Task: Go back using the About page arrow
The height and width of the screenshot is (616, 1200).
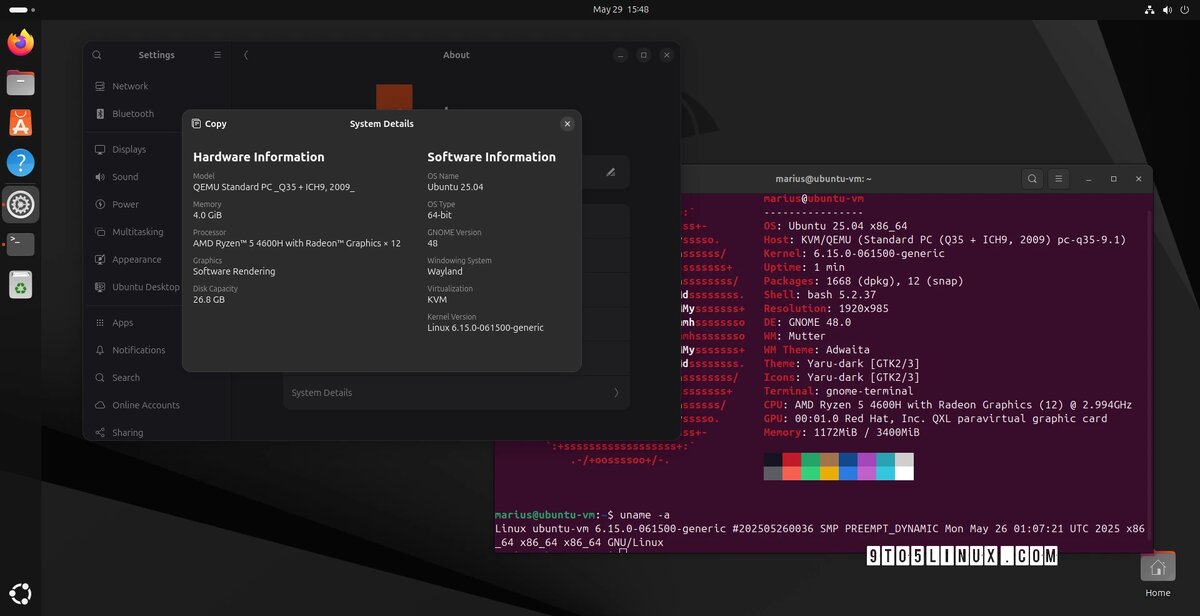Action: [246, 55]
